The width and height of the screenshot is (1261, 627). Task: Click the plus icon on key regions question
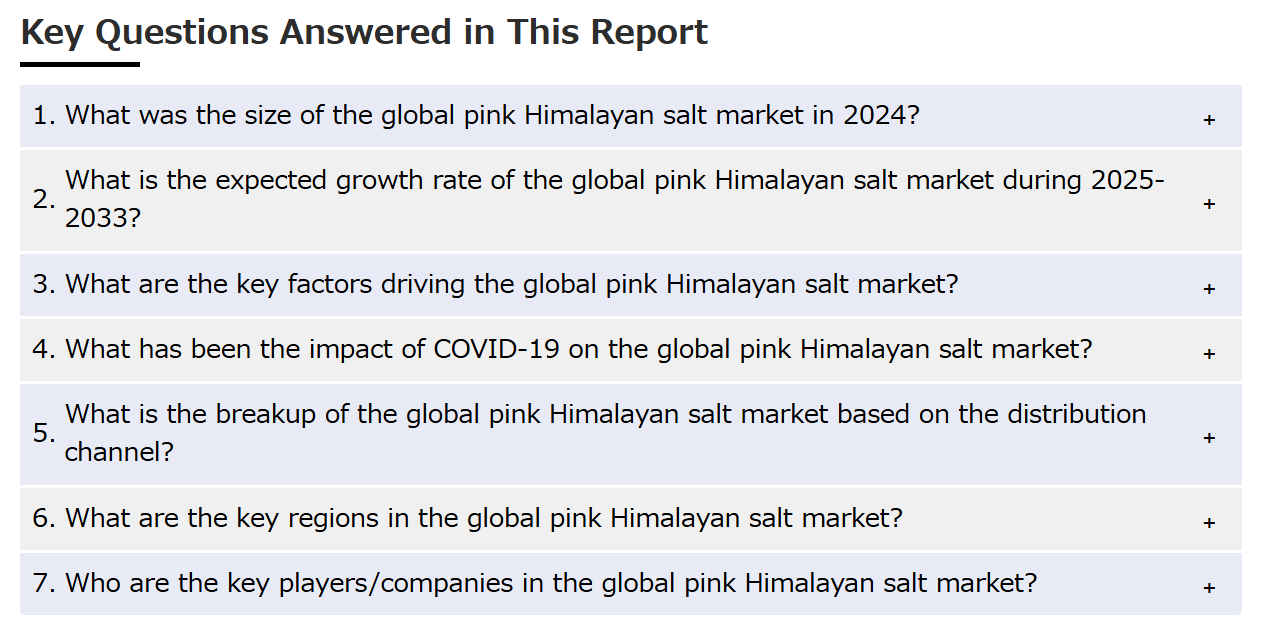tap(1209, 523)
